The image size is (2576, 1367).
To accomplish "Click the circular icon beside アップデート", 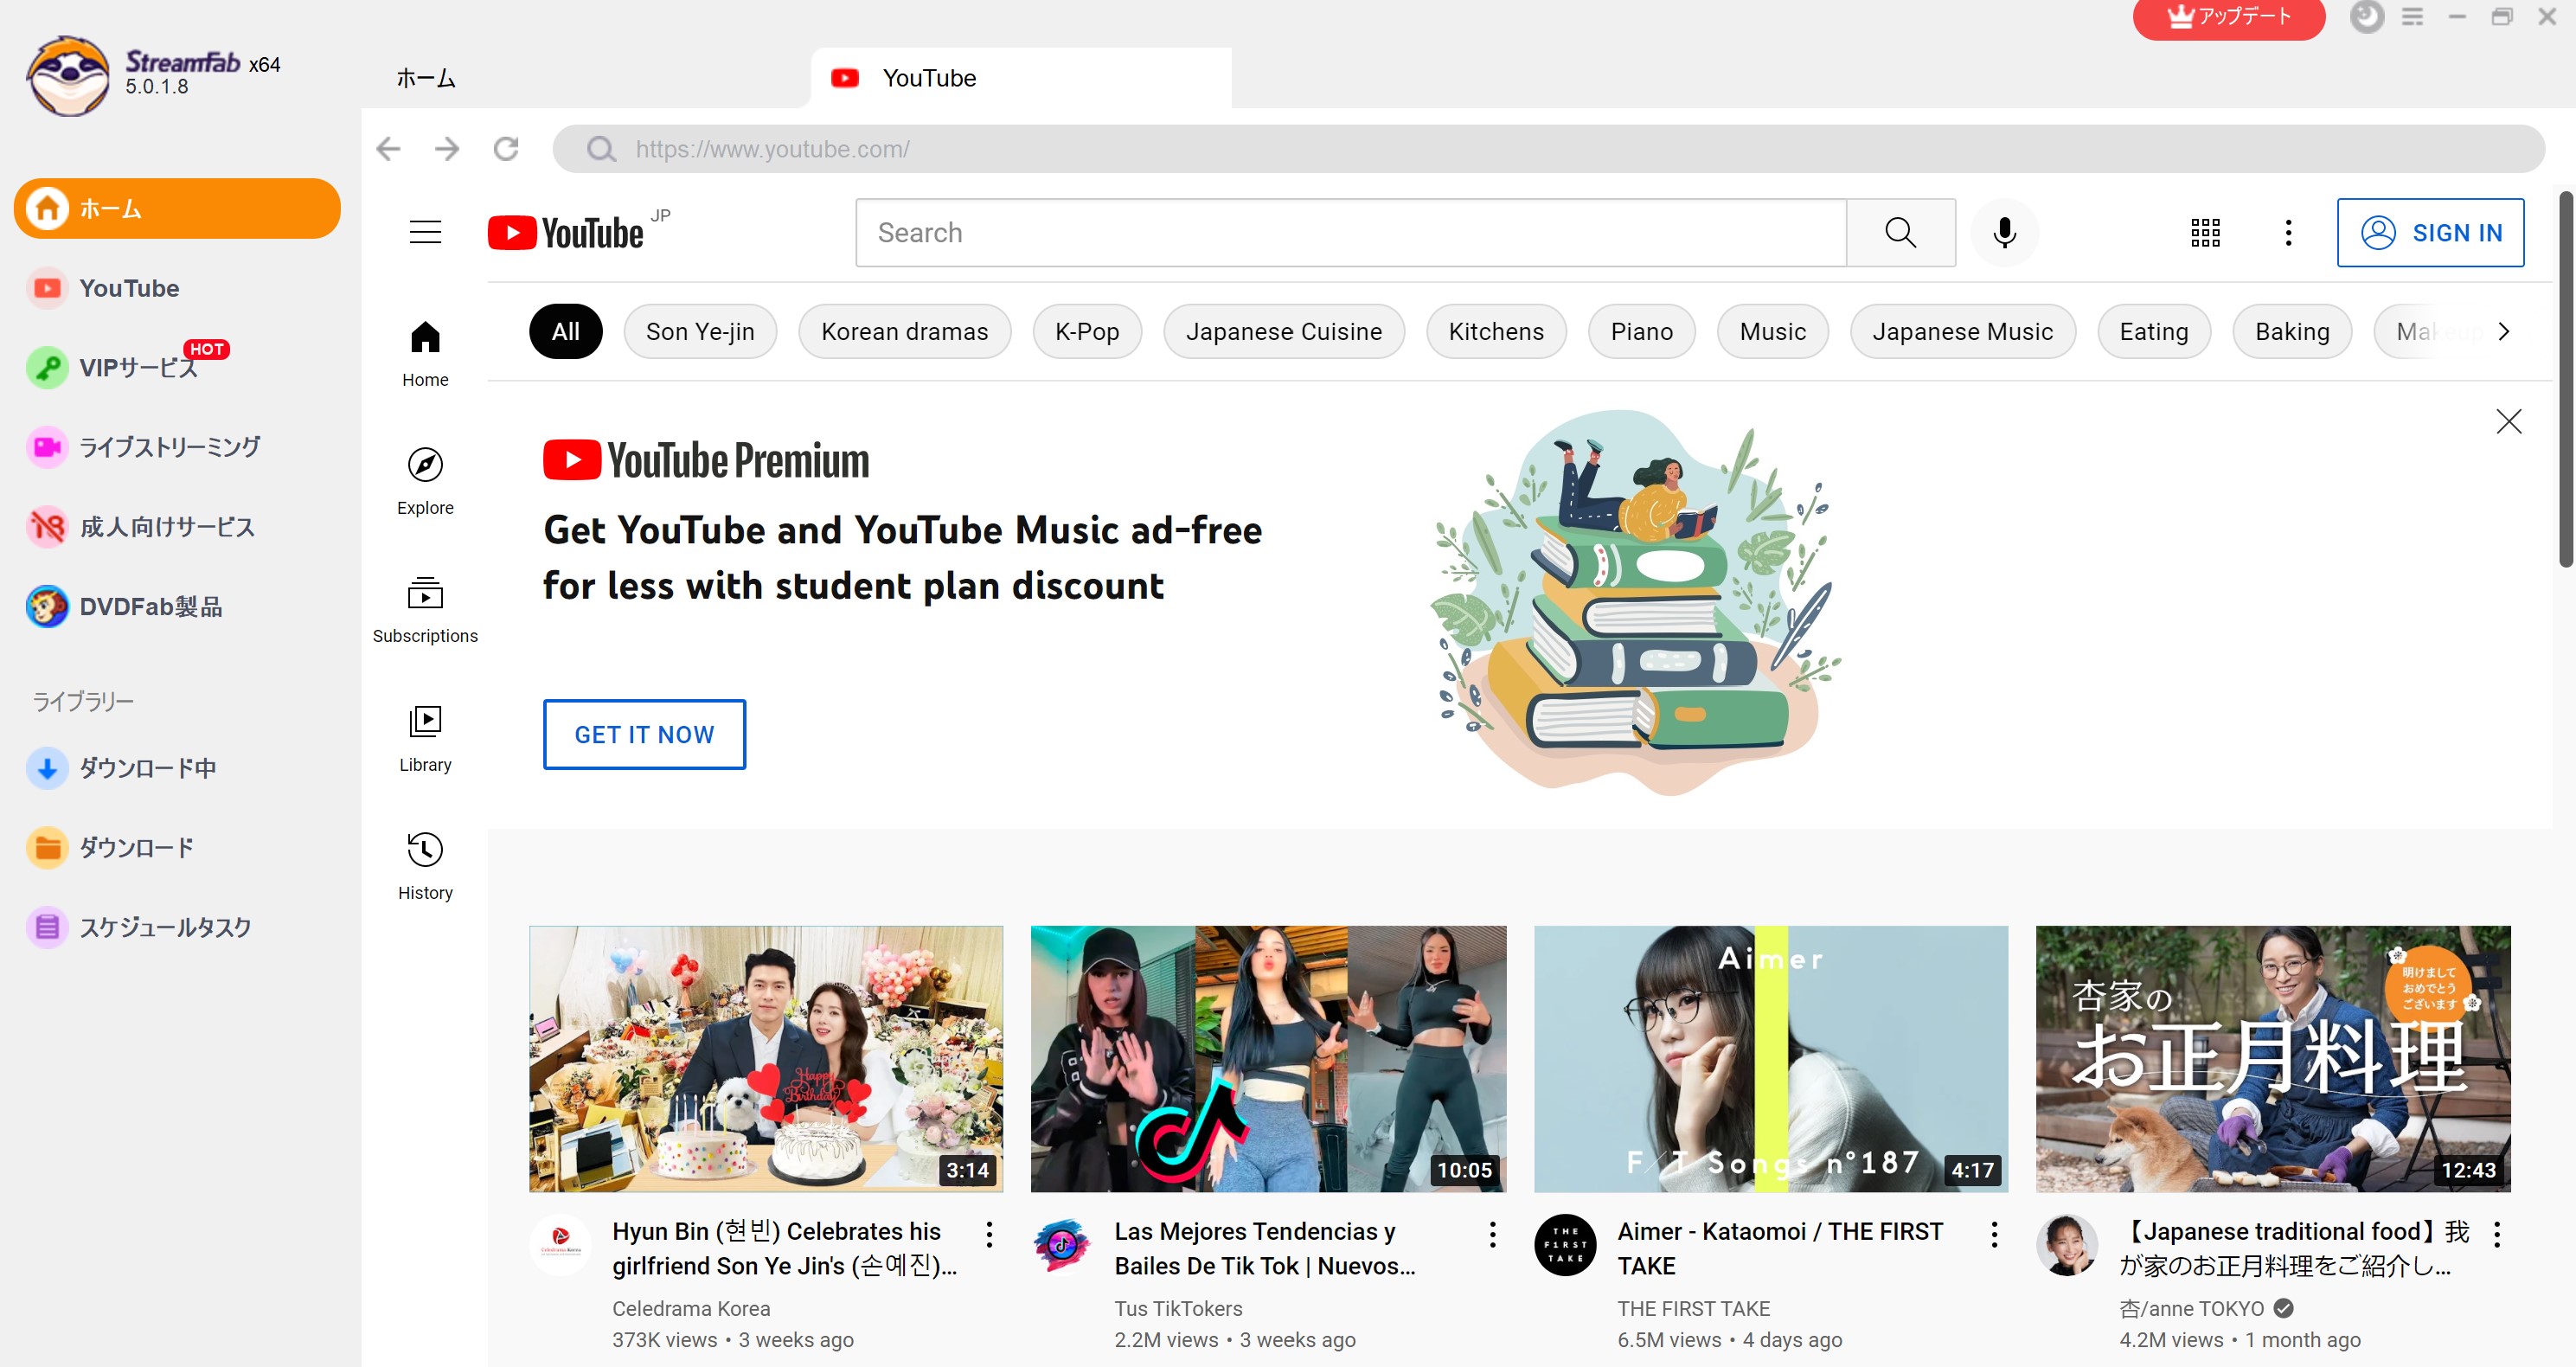I will coord(2366,17).
